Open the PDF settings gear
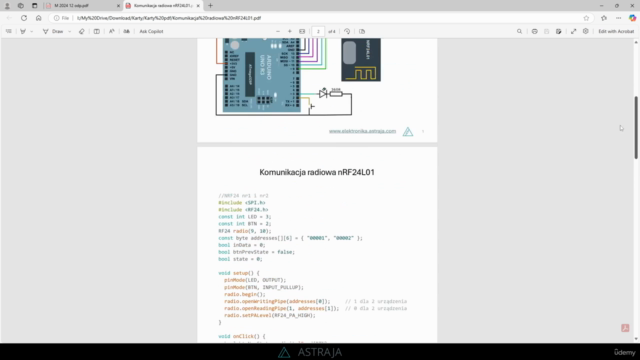Image resolution: width=640 pixels, height=360 pixels. pyautogui.click(x=586, y=31)
